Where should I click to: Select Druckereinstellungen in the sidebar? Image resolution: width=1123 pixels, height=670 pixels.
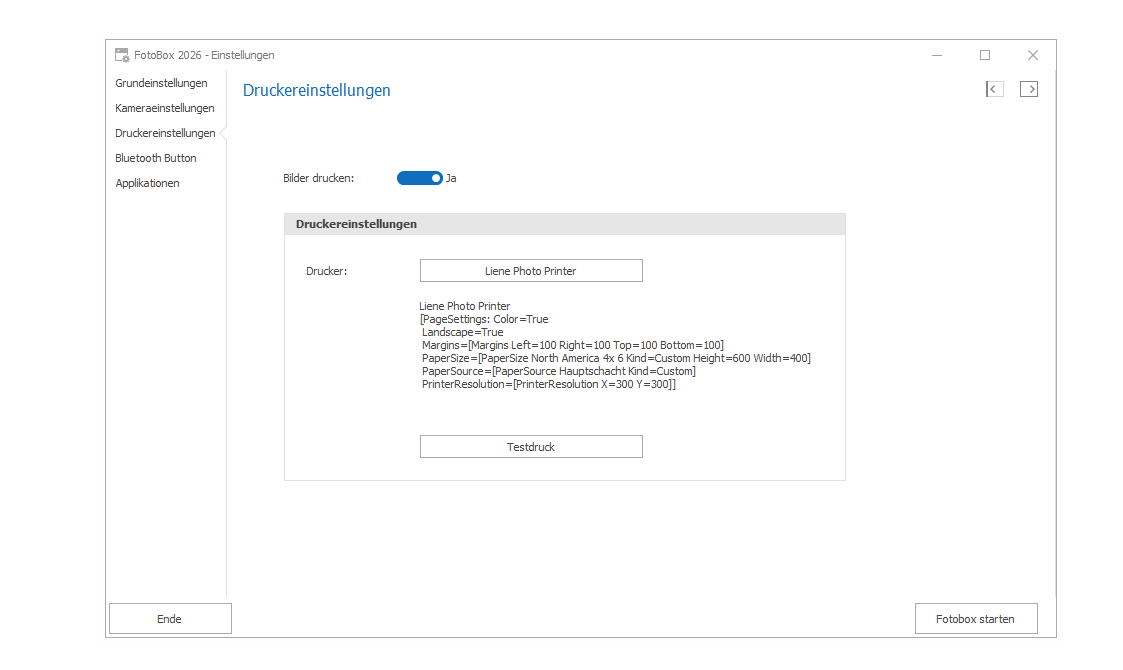[x=165, y=133]
